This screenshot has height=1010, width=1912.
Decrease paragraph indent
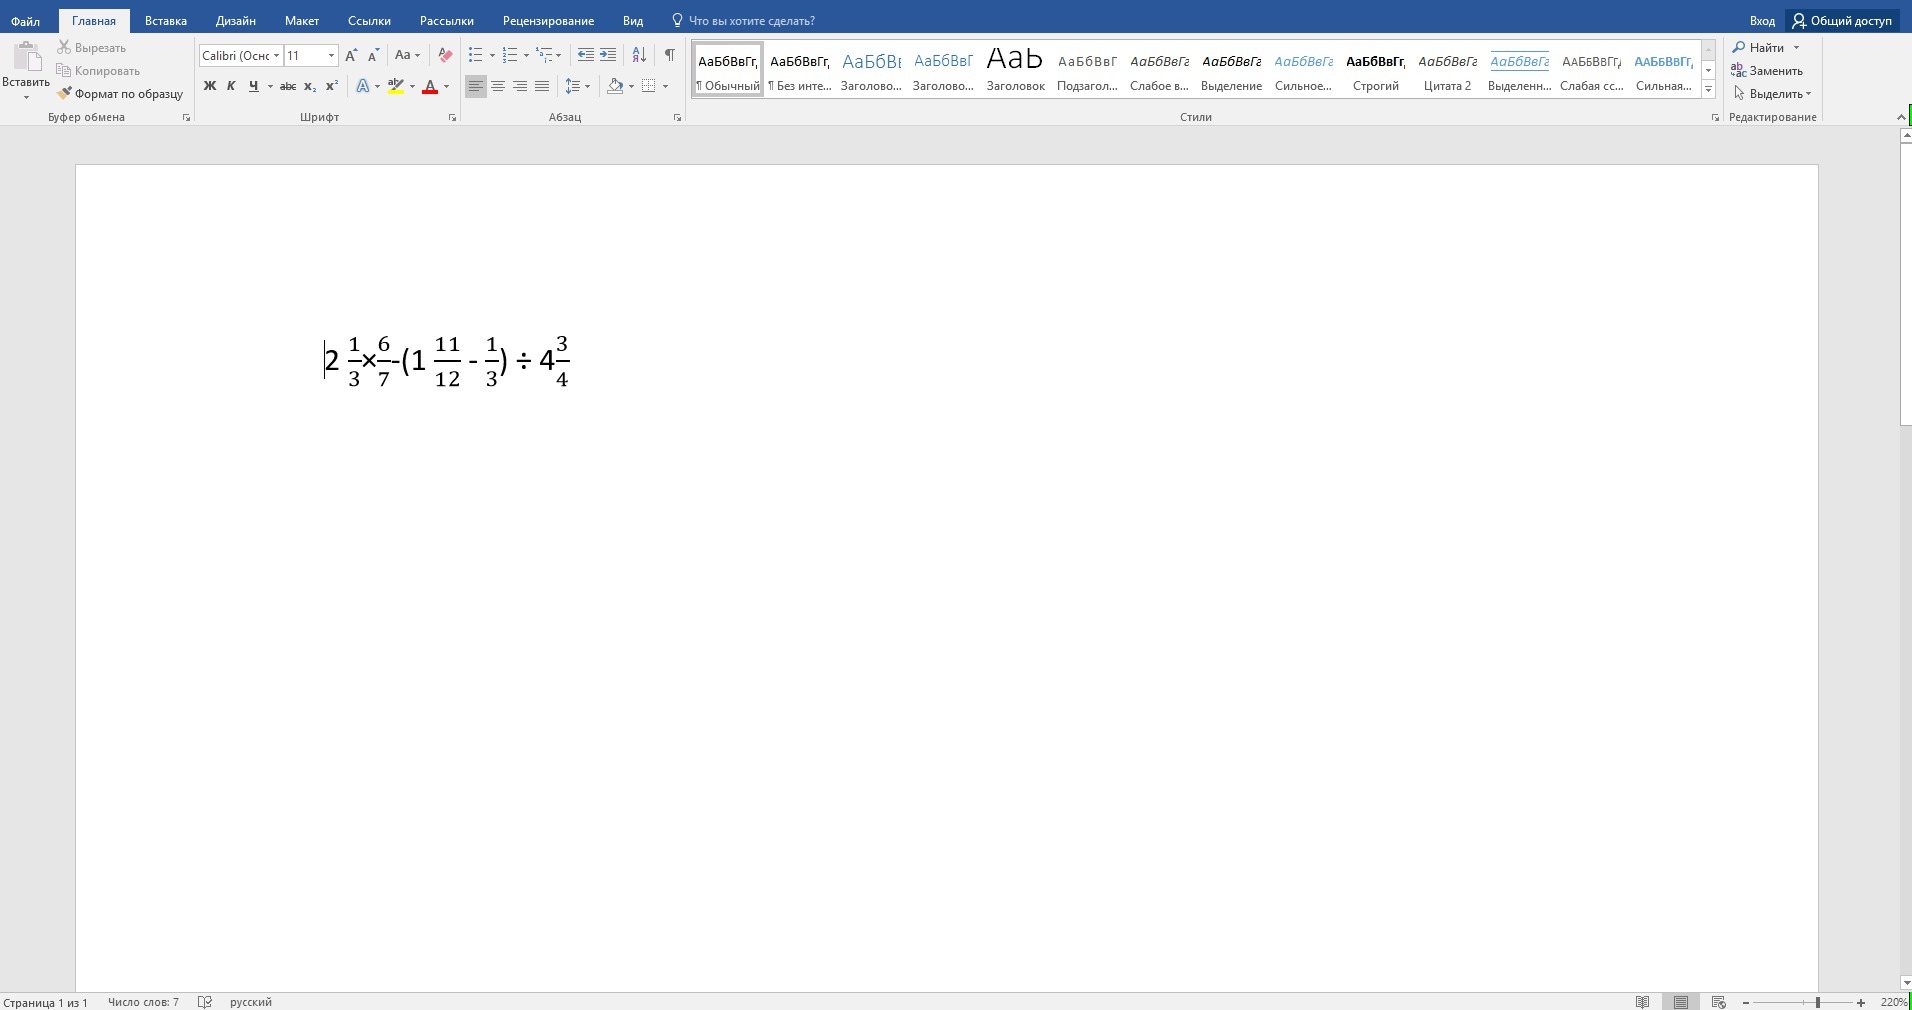tap(586, 55)
